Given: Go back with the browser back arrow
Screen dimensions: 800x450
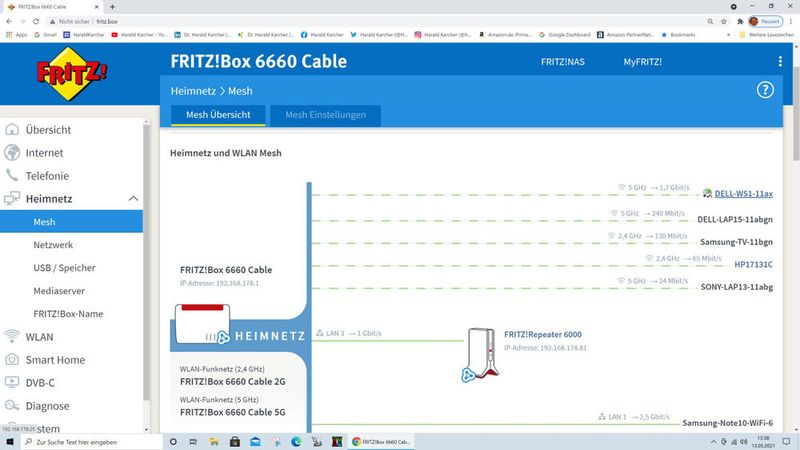Looking at the screenshot, I should click(x=9, y=21).
